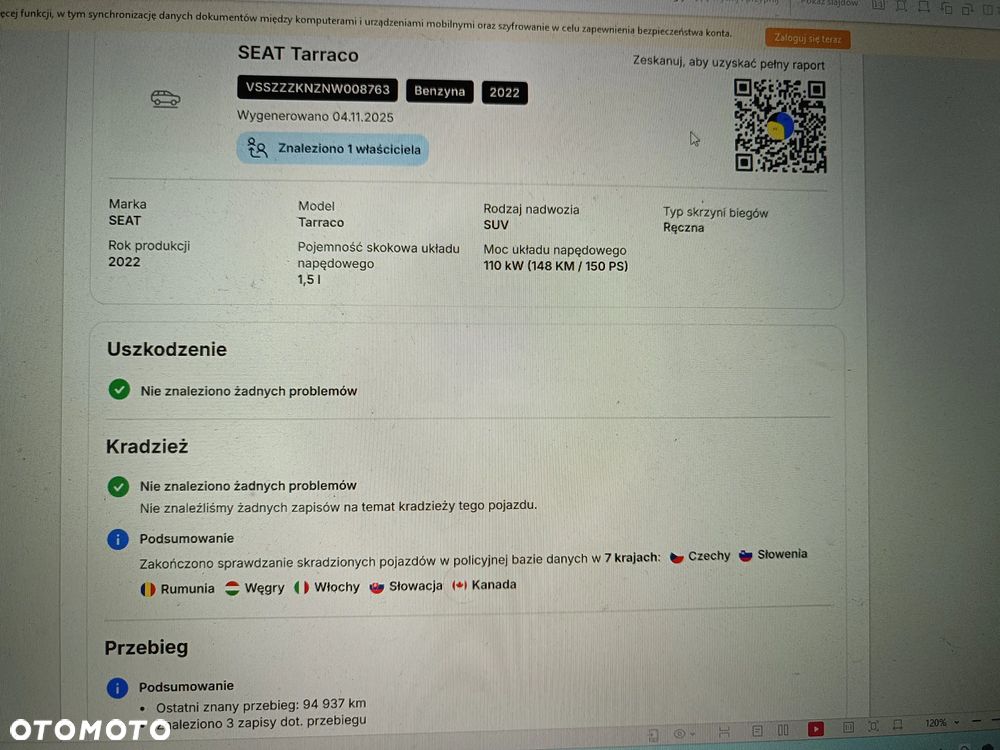
Task: Select the fit-width view icon in status bar
Action: pos(724,732)
